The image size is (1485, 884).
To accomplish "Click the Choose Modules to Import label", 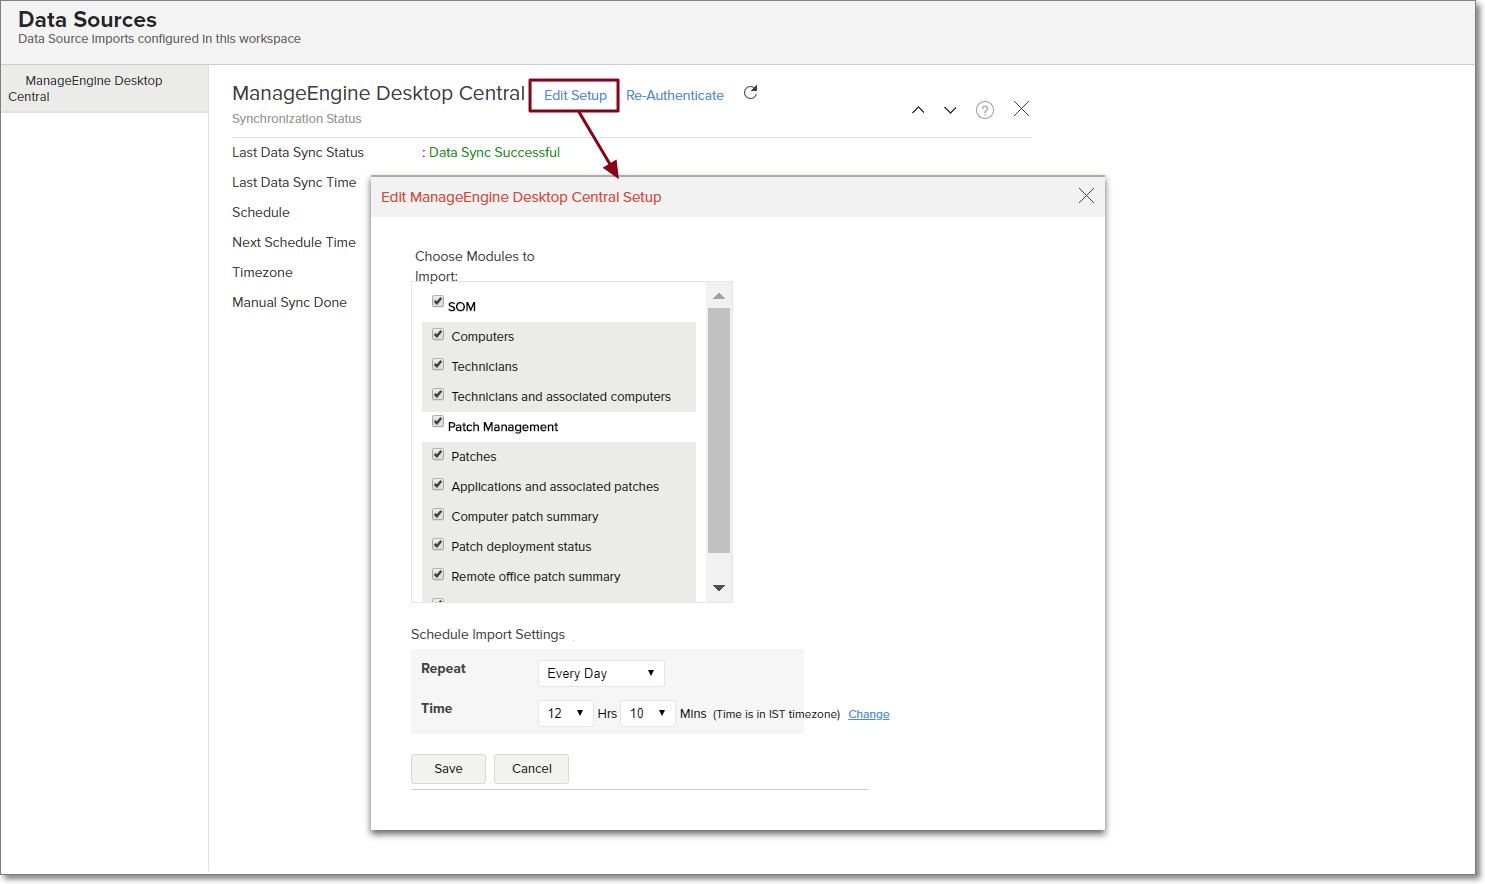I will (x=475, y=266).
